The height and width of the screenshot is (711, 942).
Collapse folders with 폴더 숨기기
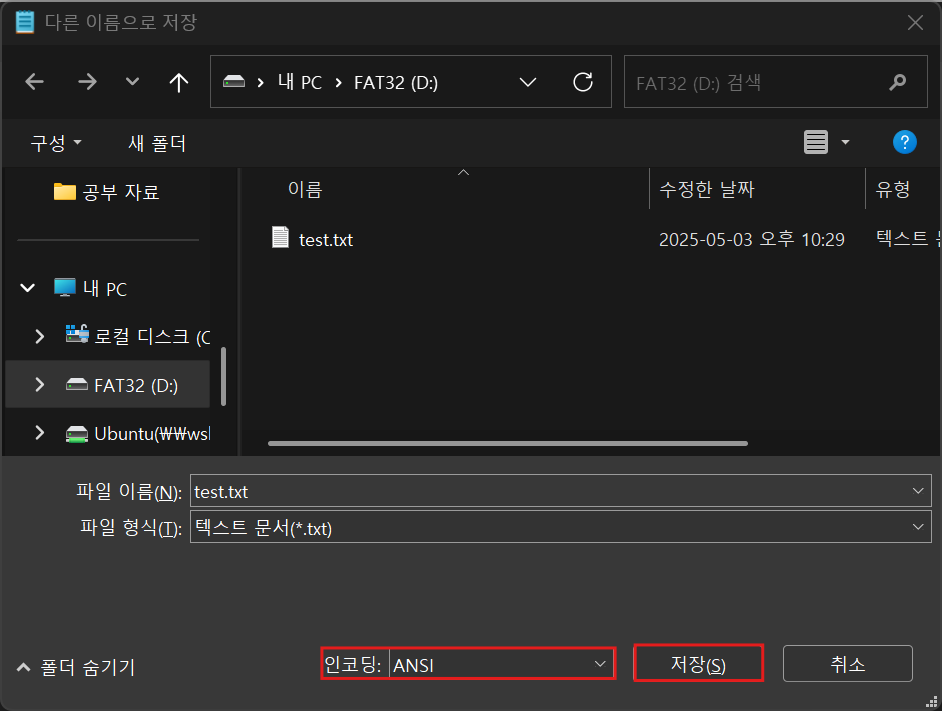tap(76, 667)
